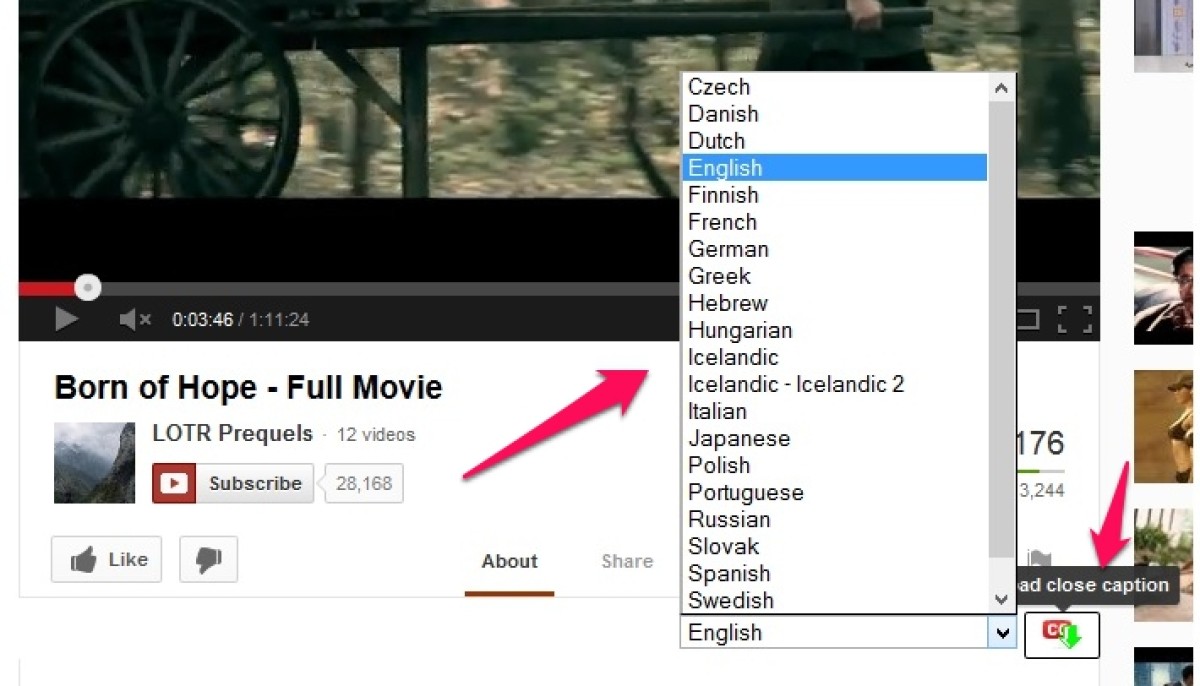
Task: Pick Icelandic - Icelandic 2 option
Action: (834, 384)
